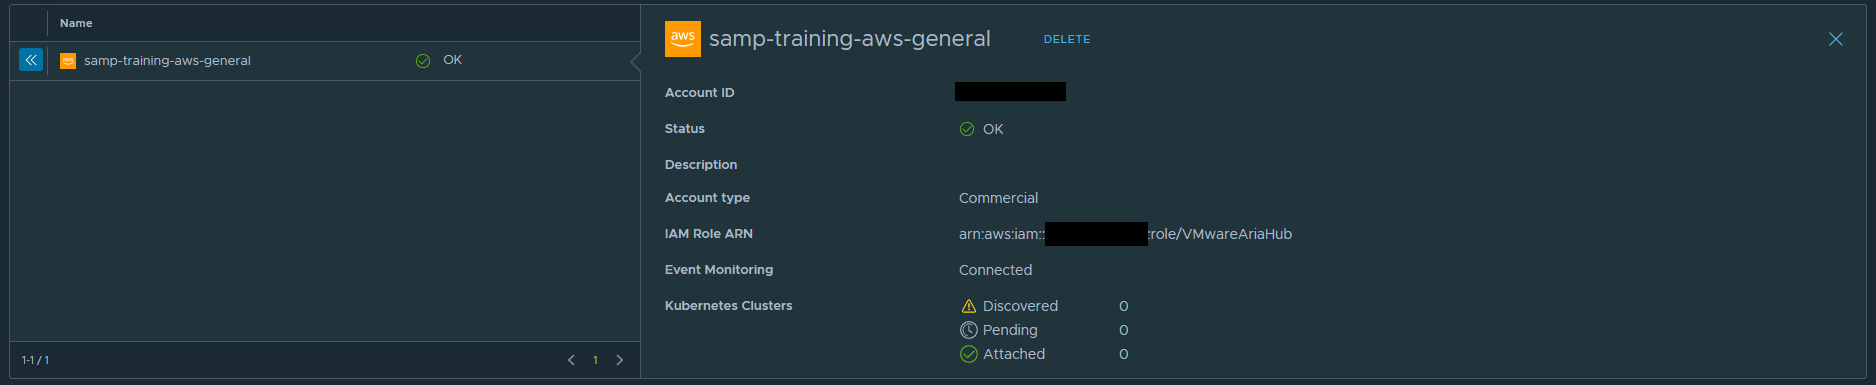
Task: Go to the previous page of accounts
Action: pos(571,360)
